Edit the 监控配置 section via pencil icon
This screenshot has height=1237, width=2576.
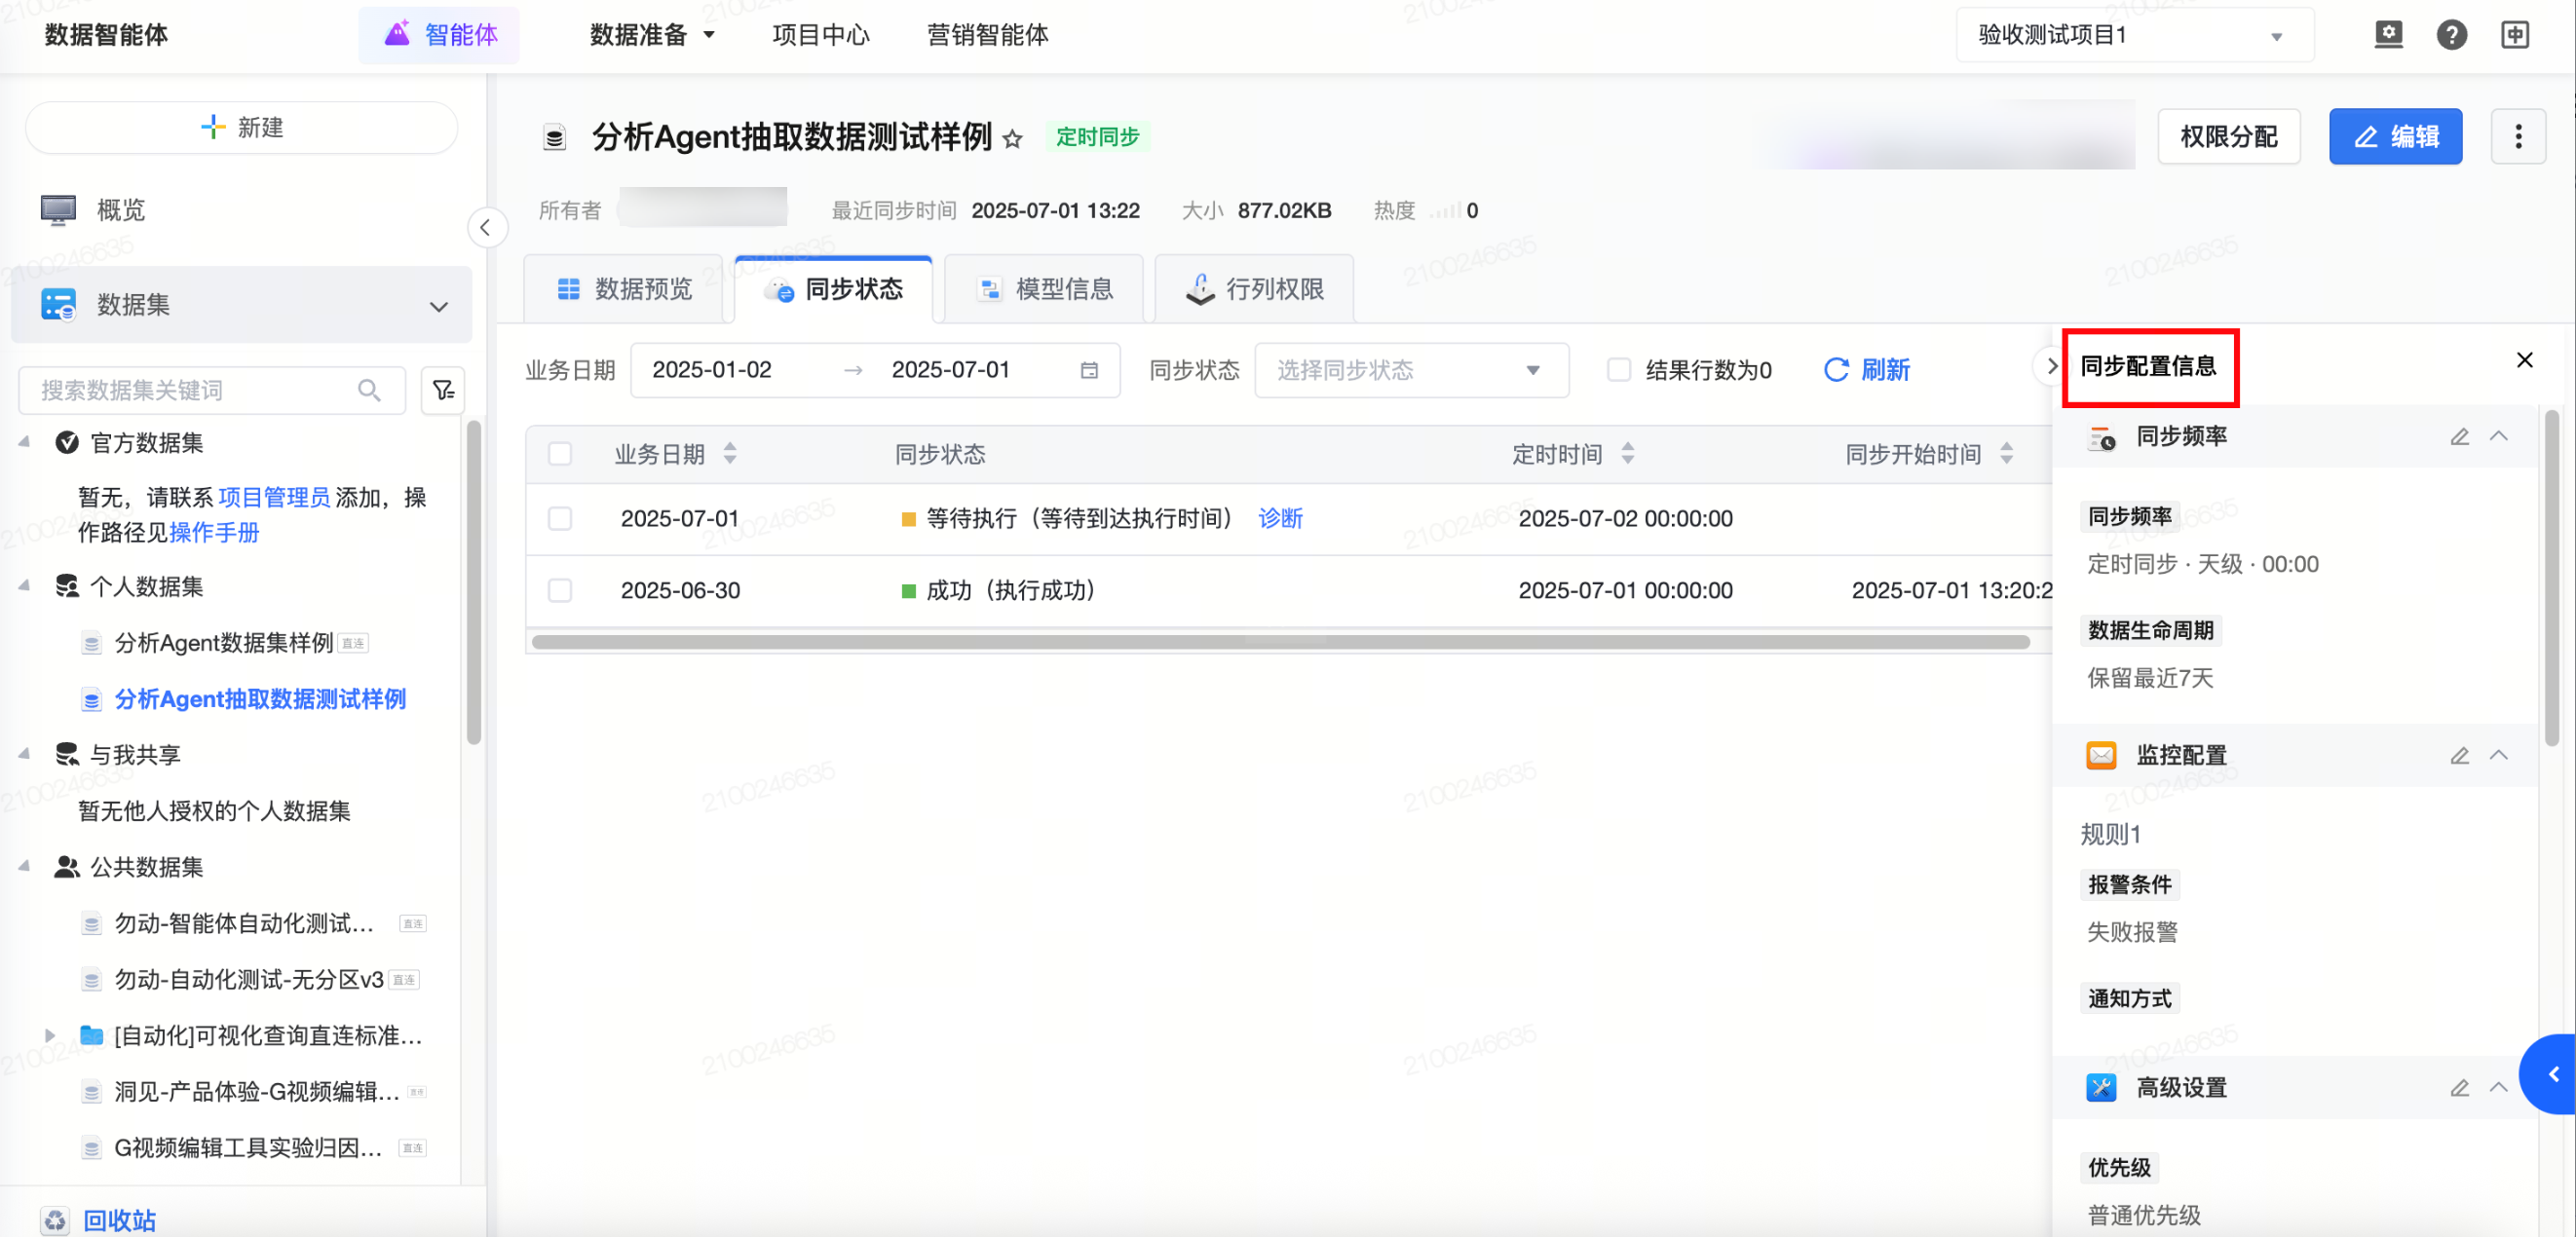2459,755
